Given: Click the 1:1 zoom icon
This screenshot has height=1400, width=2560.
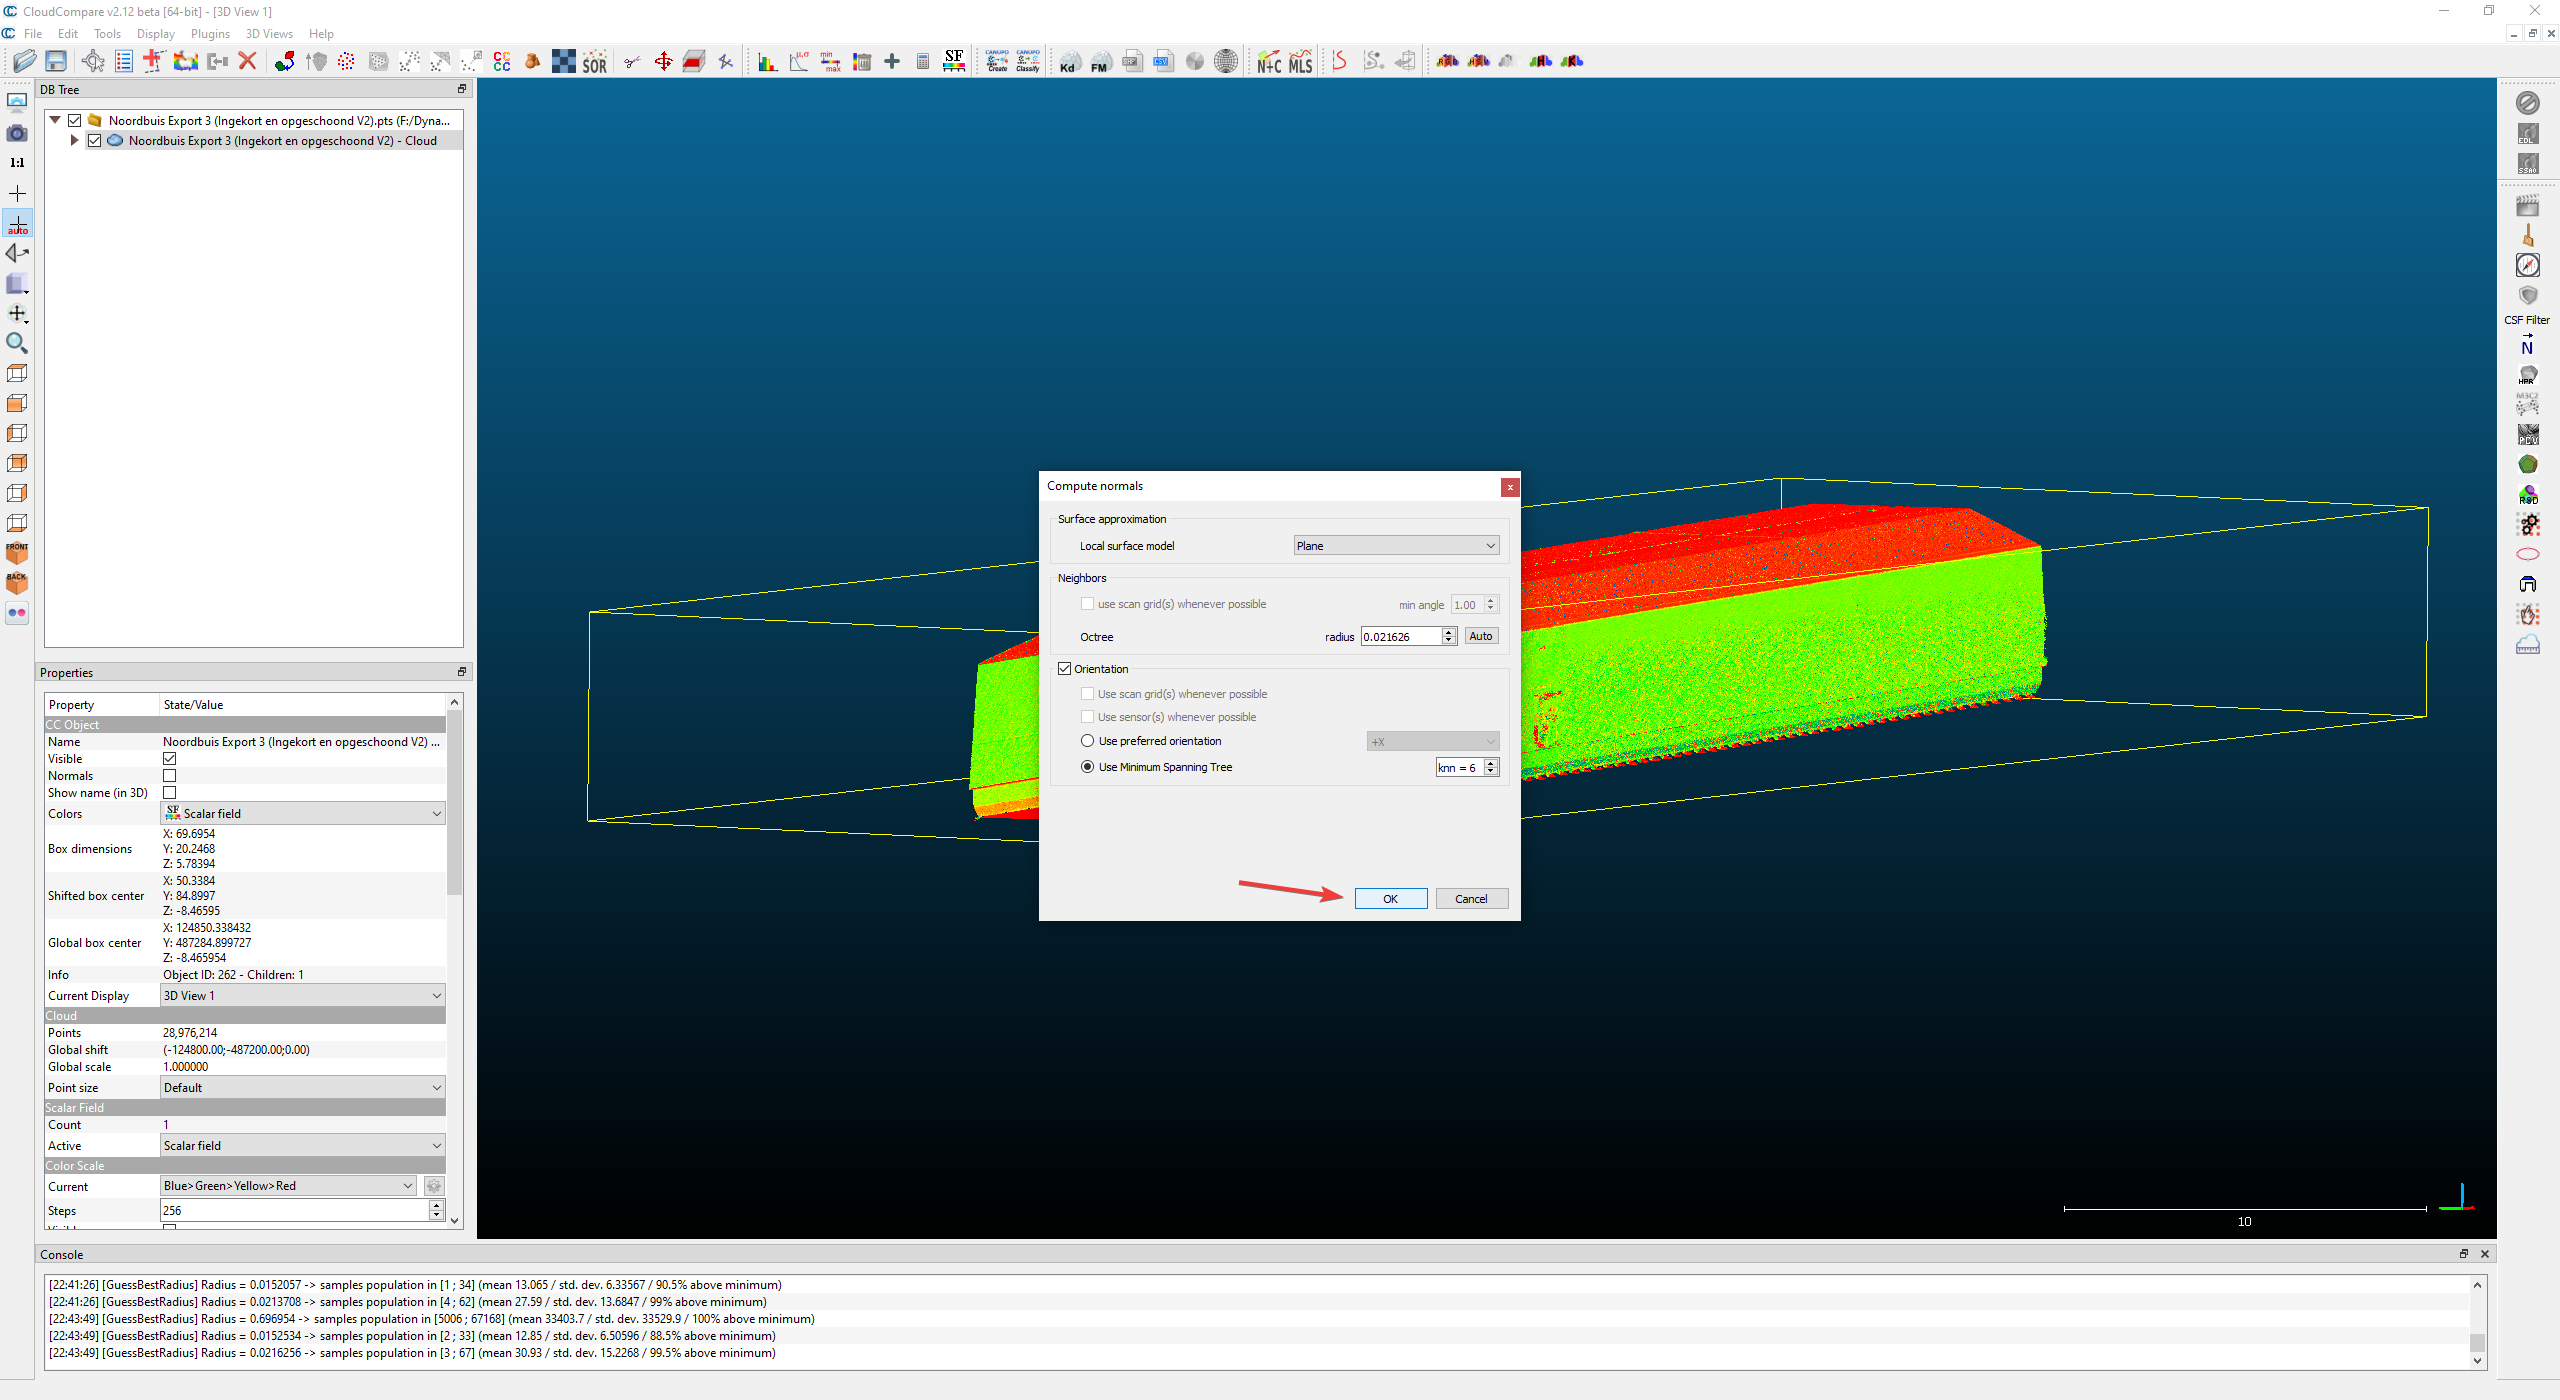Looking at the screenshot, I should coord(17,162).
